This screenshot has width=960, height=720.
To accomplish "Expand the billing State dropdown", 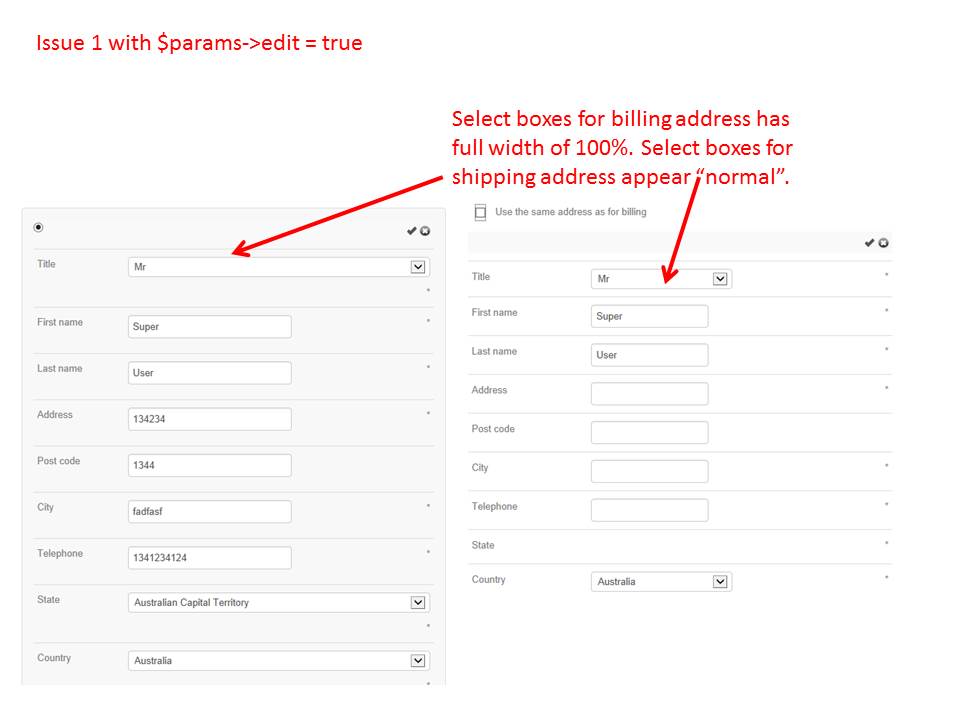I will click(279, 603).
